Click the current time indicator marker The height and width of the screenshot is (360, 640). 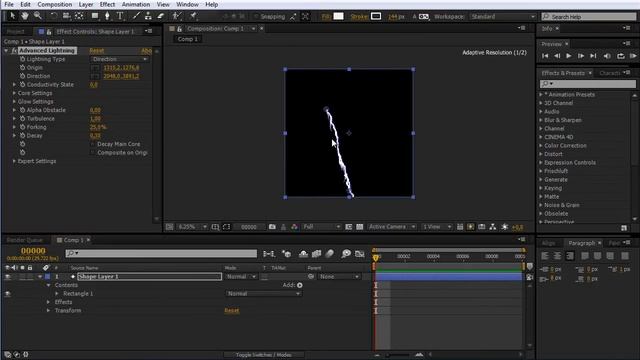(x=376, y=258)
